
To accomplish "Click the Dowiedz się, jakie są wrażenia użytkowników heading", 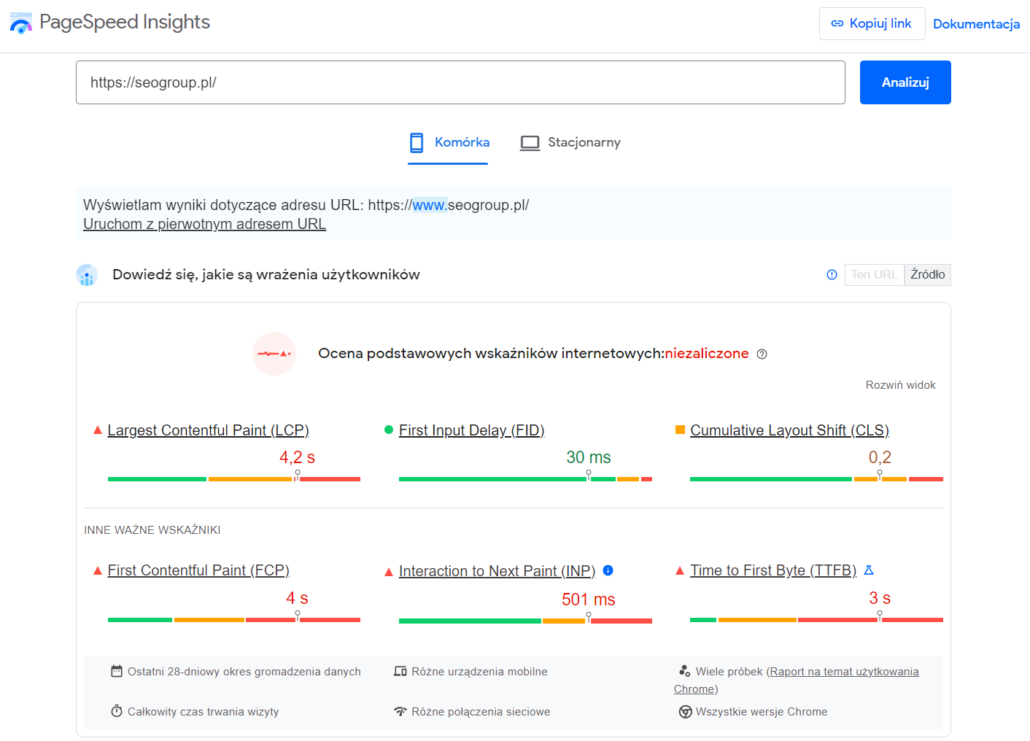I will click(266, 275).
